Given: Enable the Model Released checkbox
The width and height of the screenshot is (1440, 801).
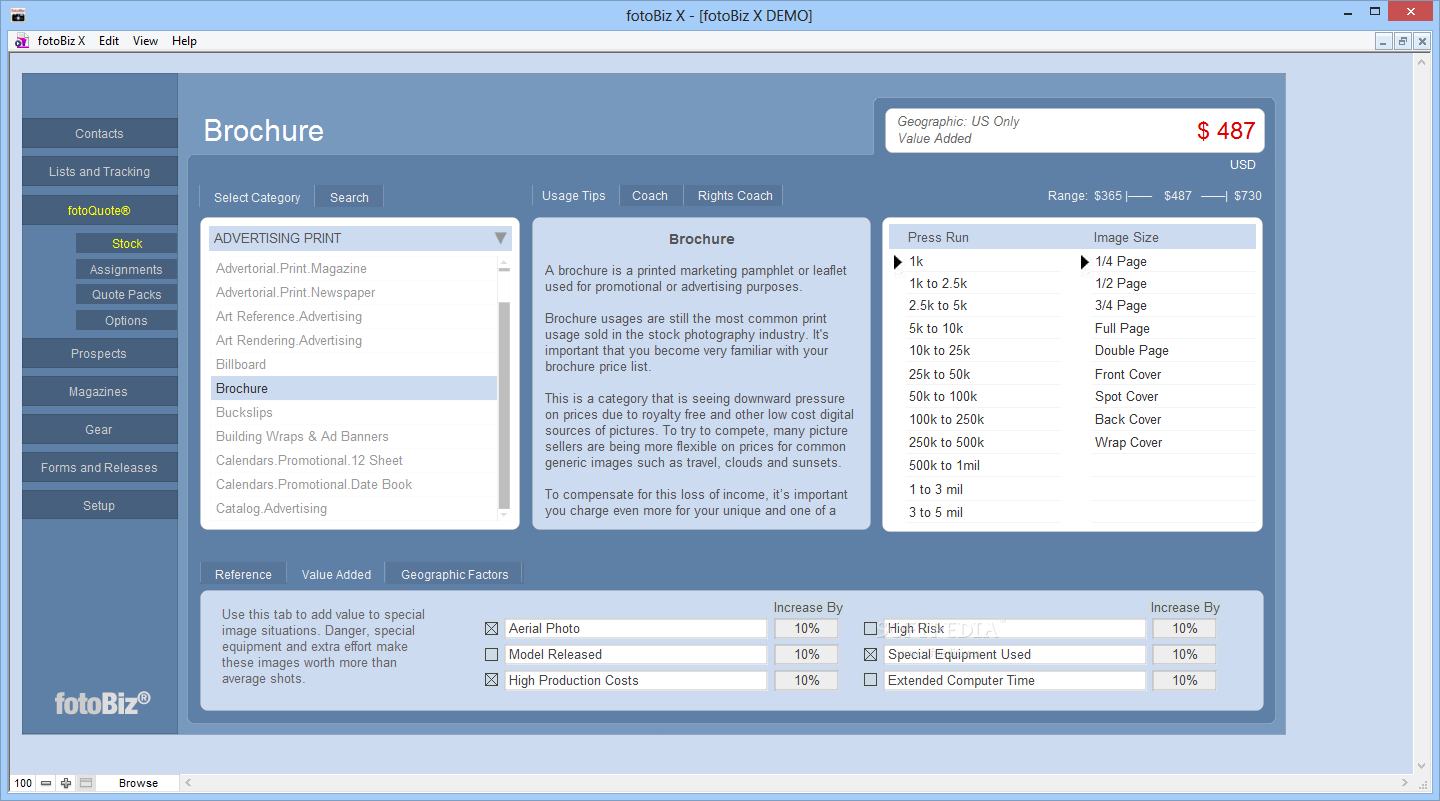Looking at the screenshot, I should click(491, 655).
